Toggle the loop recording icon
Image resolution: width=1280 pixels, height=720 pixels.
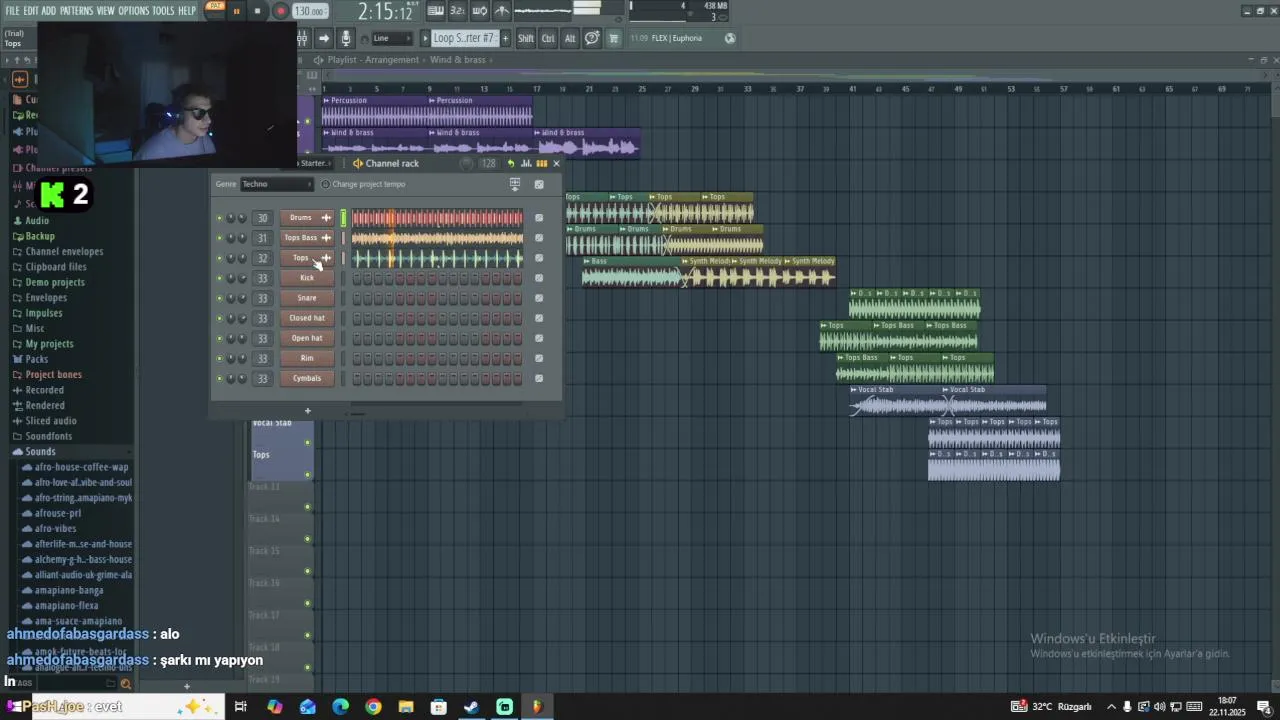pyautogui.click(x=480, y=11)
